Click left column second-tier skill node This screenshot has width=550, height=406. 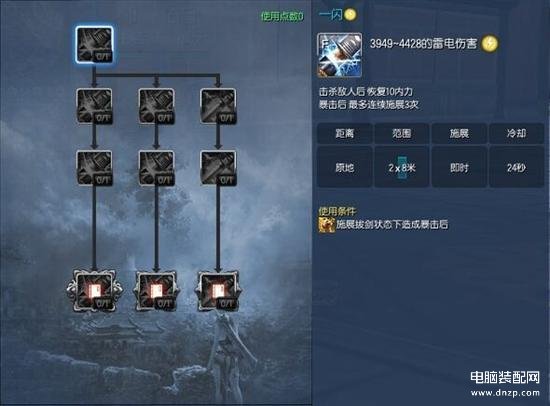(94, 106)
